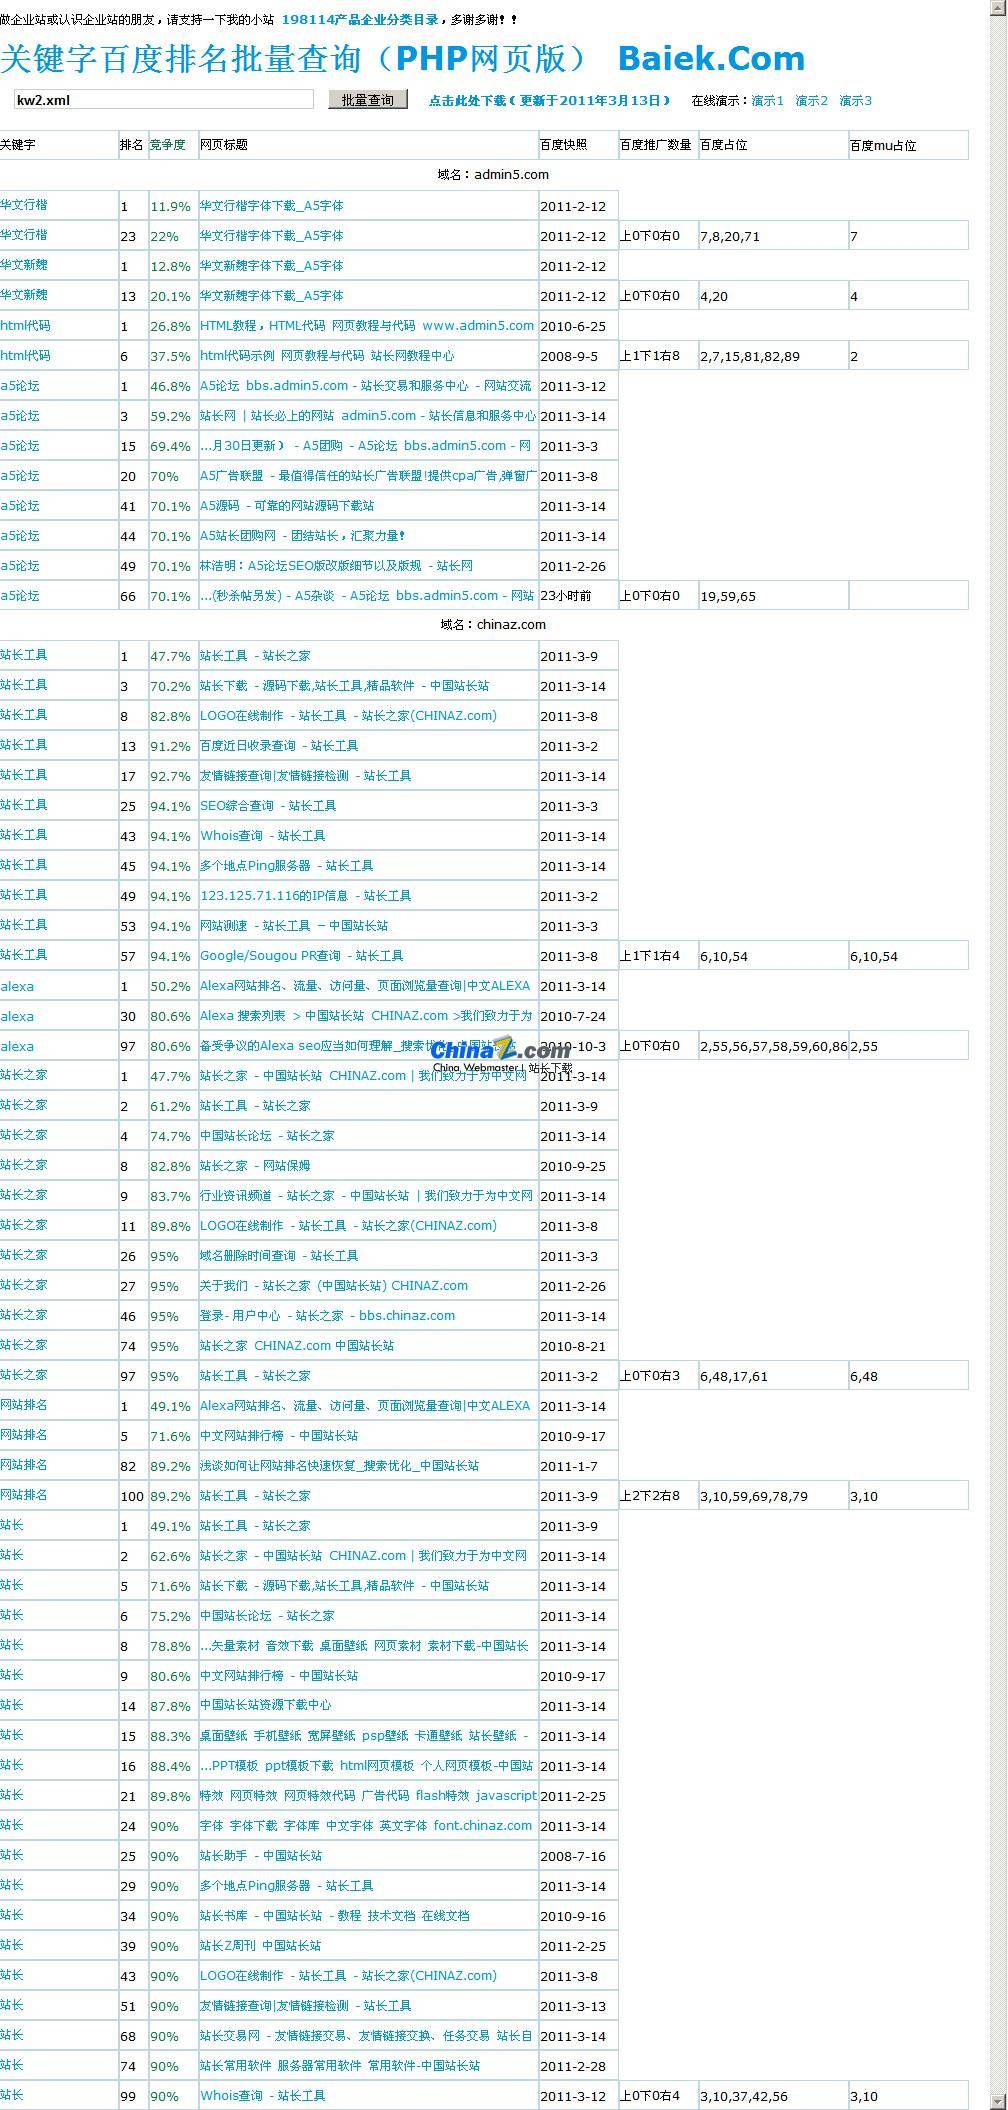Image resolution: width=1008 pixels, height=2110 pixels.
Task: Open the Alexa 搜索列表 title link
Action: [x=366, y=1016]
